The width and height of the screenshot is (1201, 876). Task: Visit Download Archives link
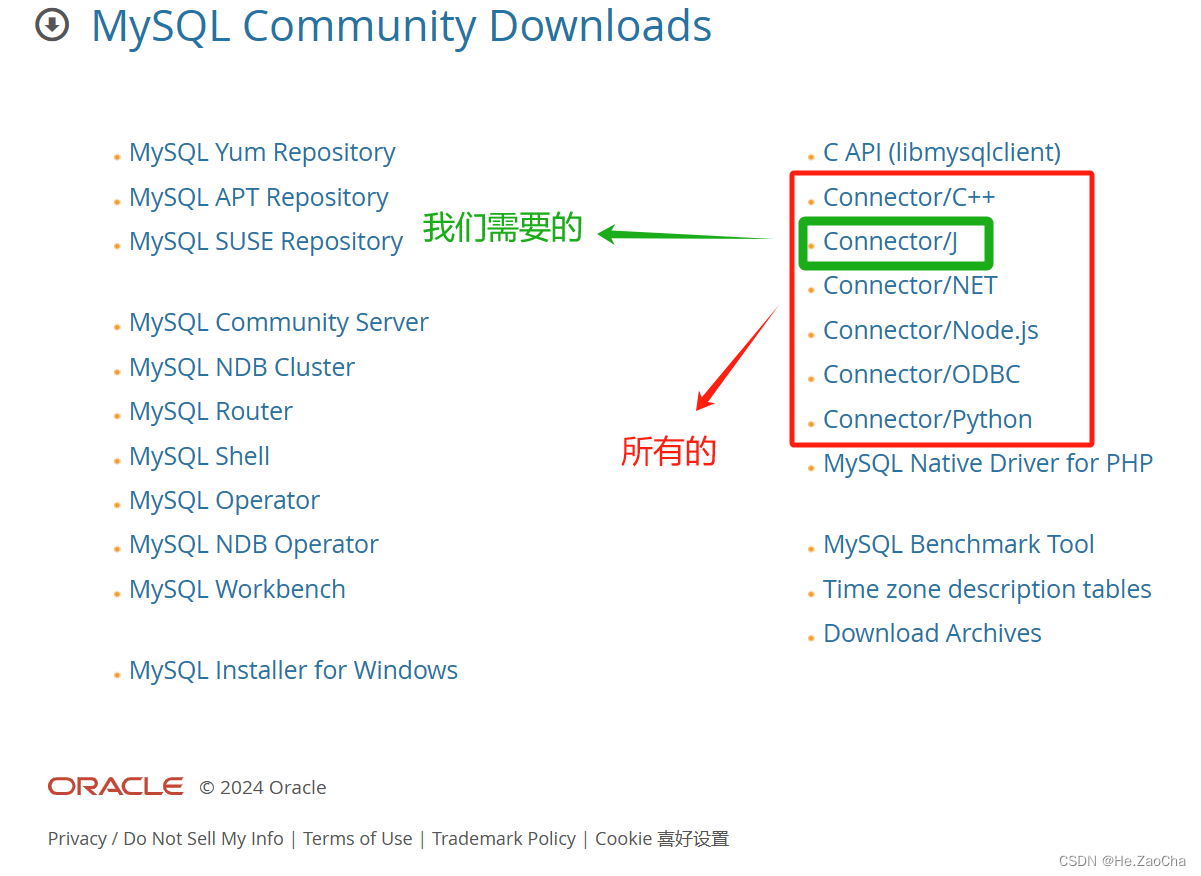(932, 634)
